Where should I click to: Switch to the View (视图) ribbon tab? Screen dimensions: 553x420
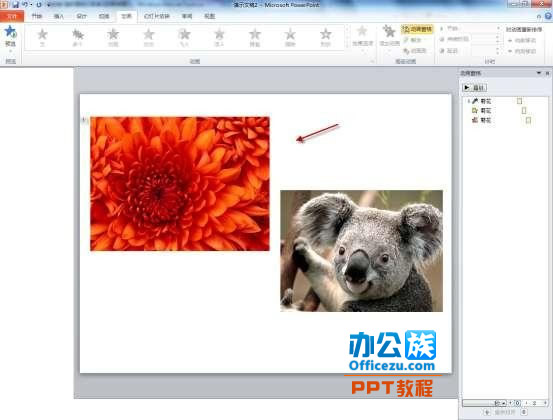tap(209, 16)
